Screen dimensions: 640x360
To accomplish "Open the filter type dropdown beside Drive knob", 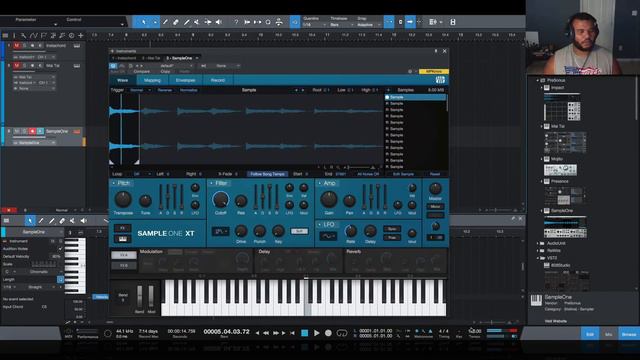I will [x=220, y=231].
